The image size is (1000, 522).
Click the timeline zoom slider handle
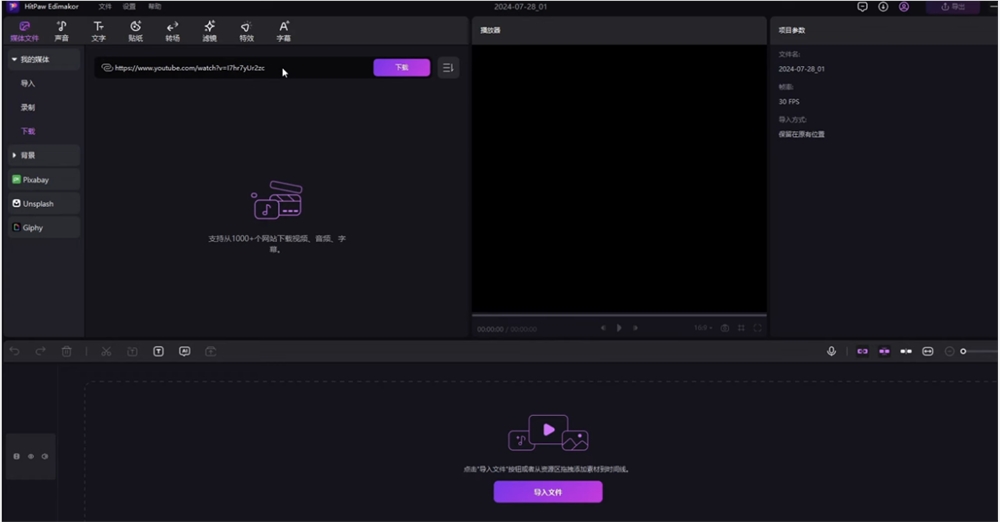[963, 351]
